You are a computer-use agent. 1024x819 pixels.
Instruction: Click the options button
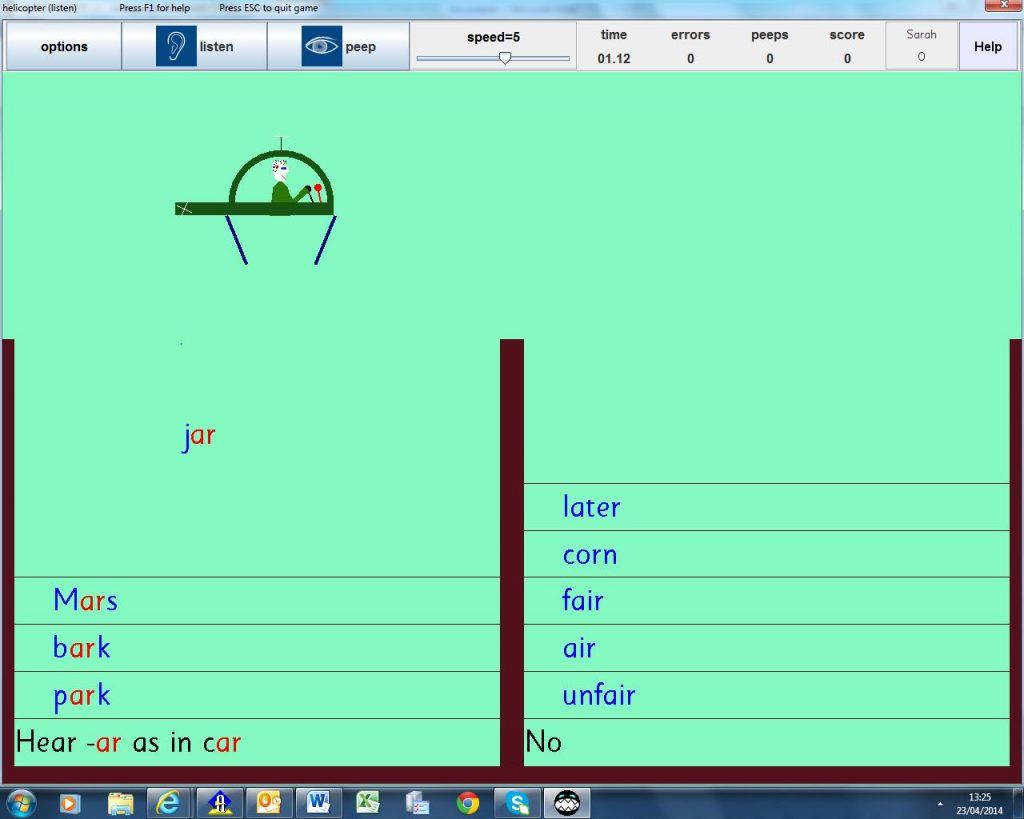pyautogui.click(x=63, y=46)
